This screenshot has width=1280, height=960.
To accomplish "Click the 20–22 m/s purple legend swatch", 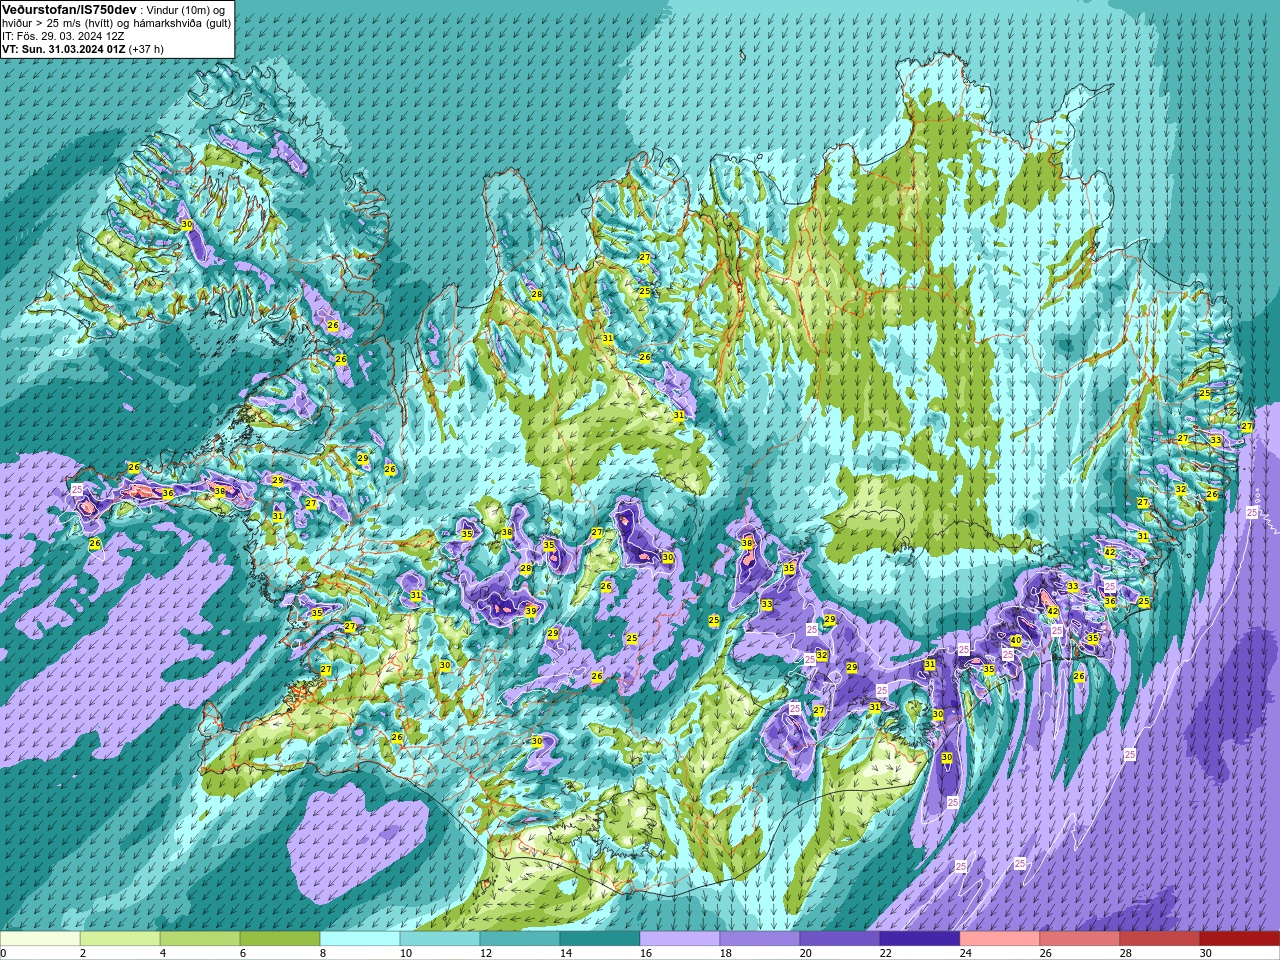I will tap(840, 939).
